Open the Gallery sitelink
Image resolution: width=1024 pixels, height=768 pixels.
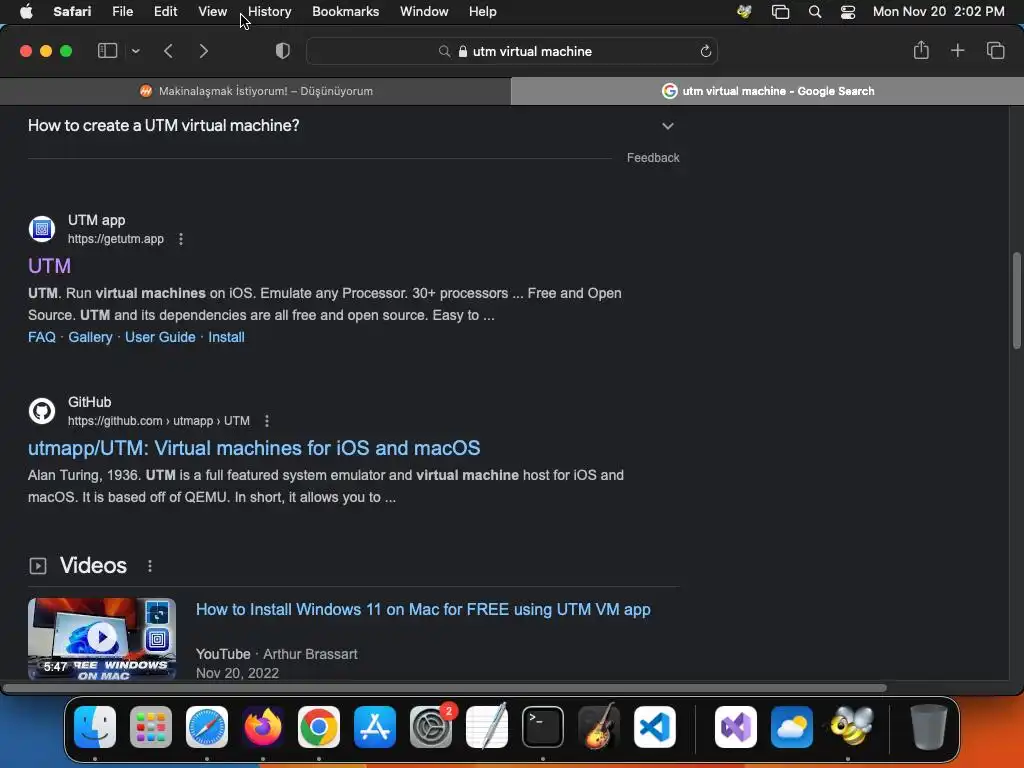click(90, 337)
